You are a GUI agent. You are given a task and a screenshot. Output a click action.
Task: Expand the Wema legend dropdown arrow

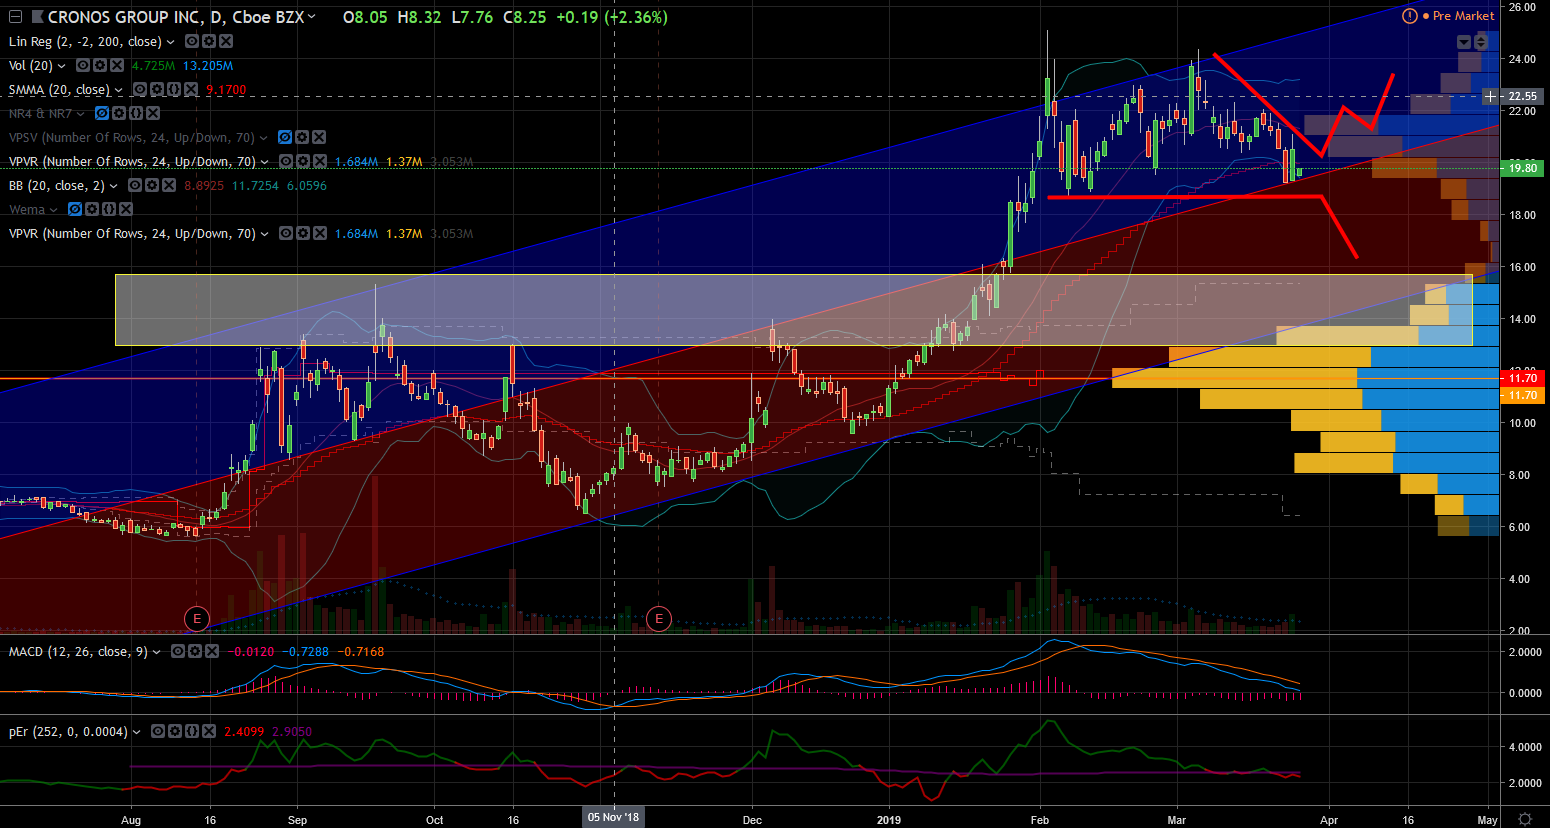point(53,210)
